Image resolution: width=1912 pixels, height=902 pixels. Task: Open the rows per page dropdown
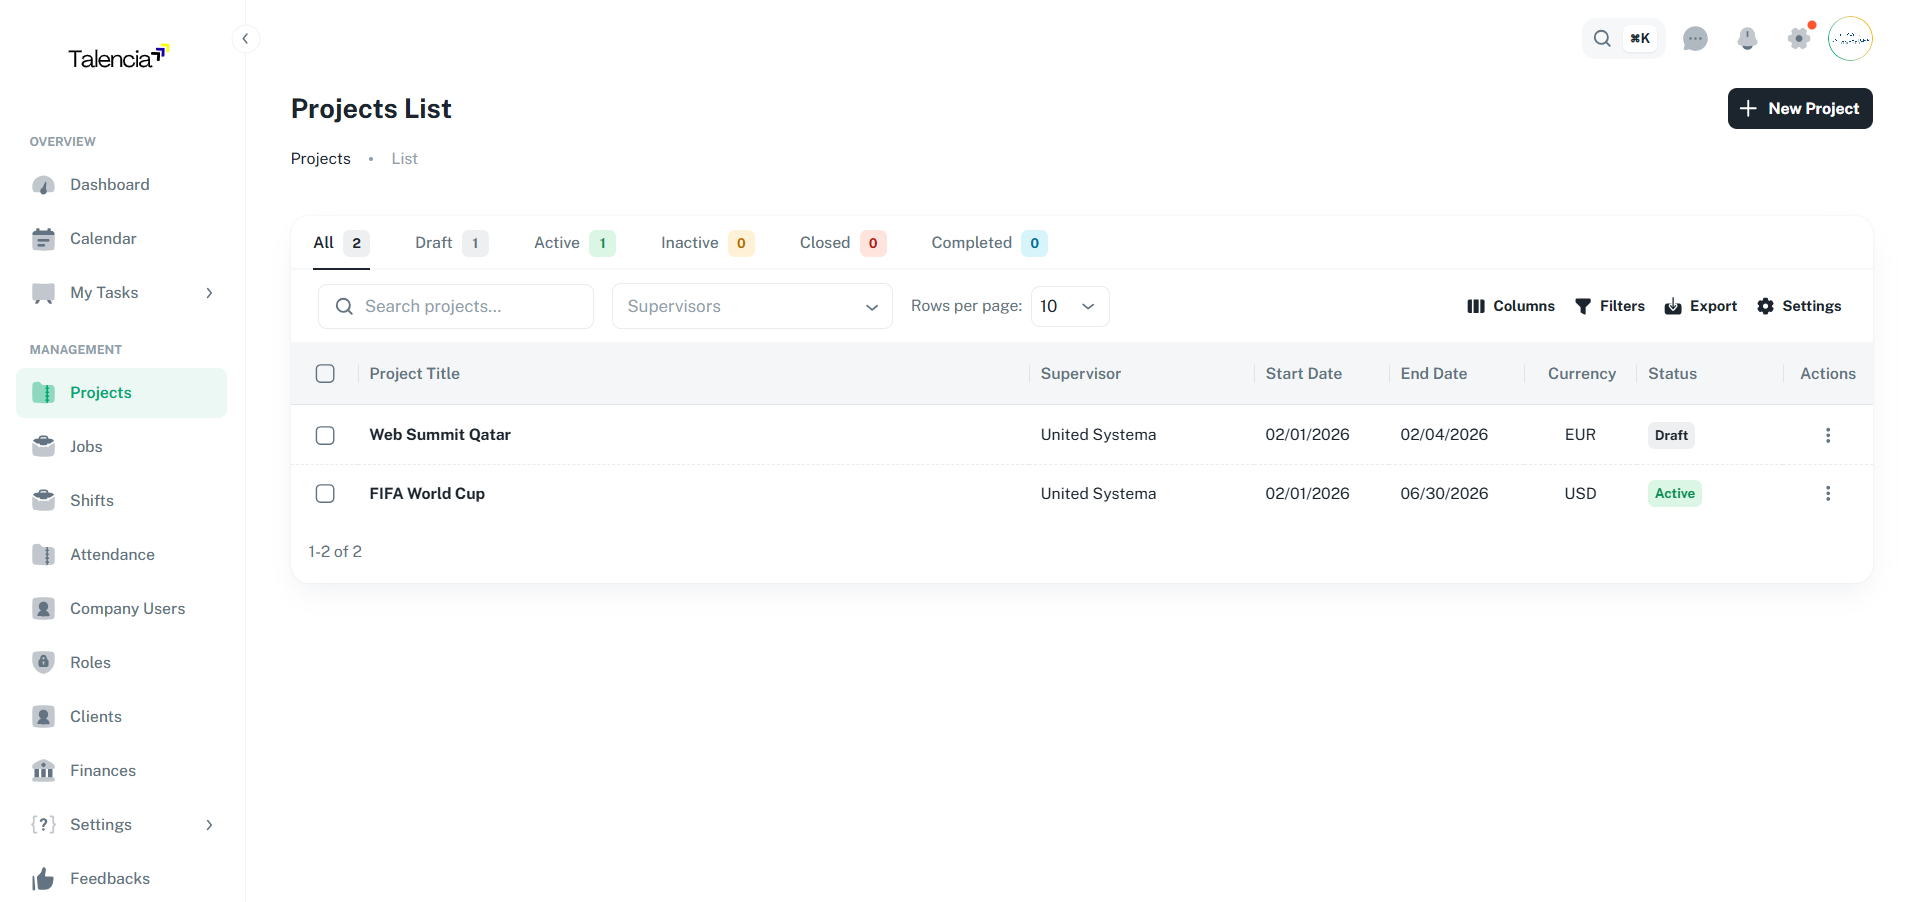pyautogui.click(x=1068, y=306)
